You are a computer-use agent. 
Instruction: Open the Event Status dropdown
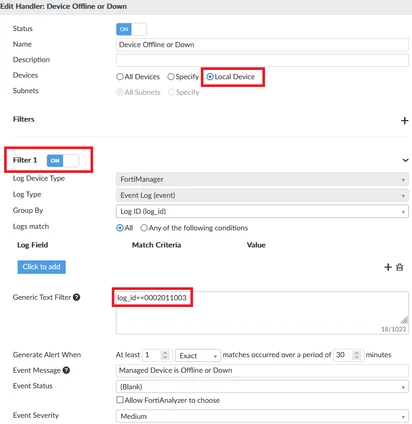[262, 387]
